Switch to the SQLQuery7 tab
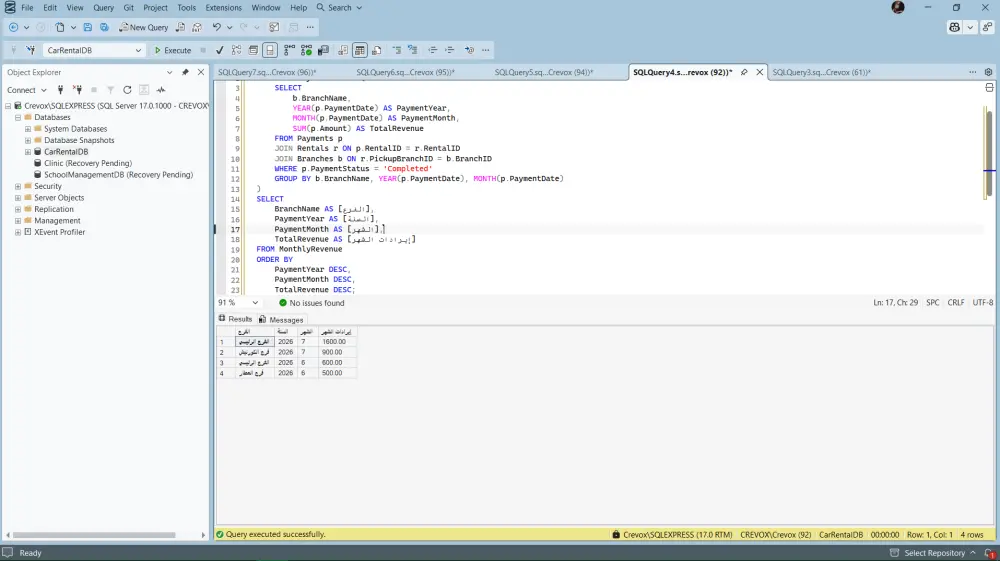 point(267,72)
